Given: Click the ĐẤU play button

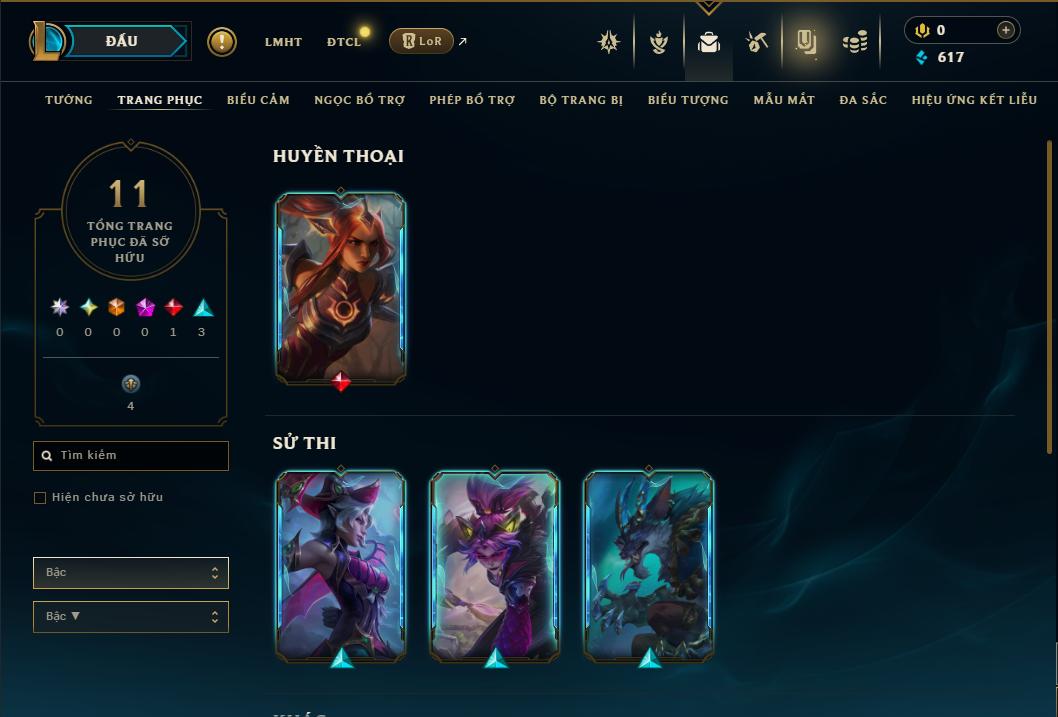Looking at the screenshot, I should pos(122,41).
